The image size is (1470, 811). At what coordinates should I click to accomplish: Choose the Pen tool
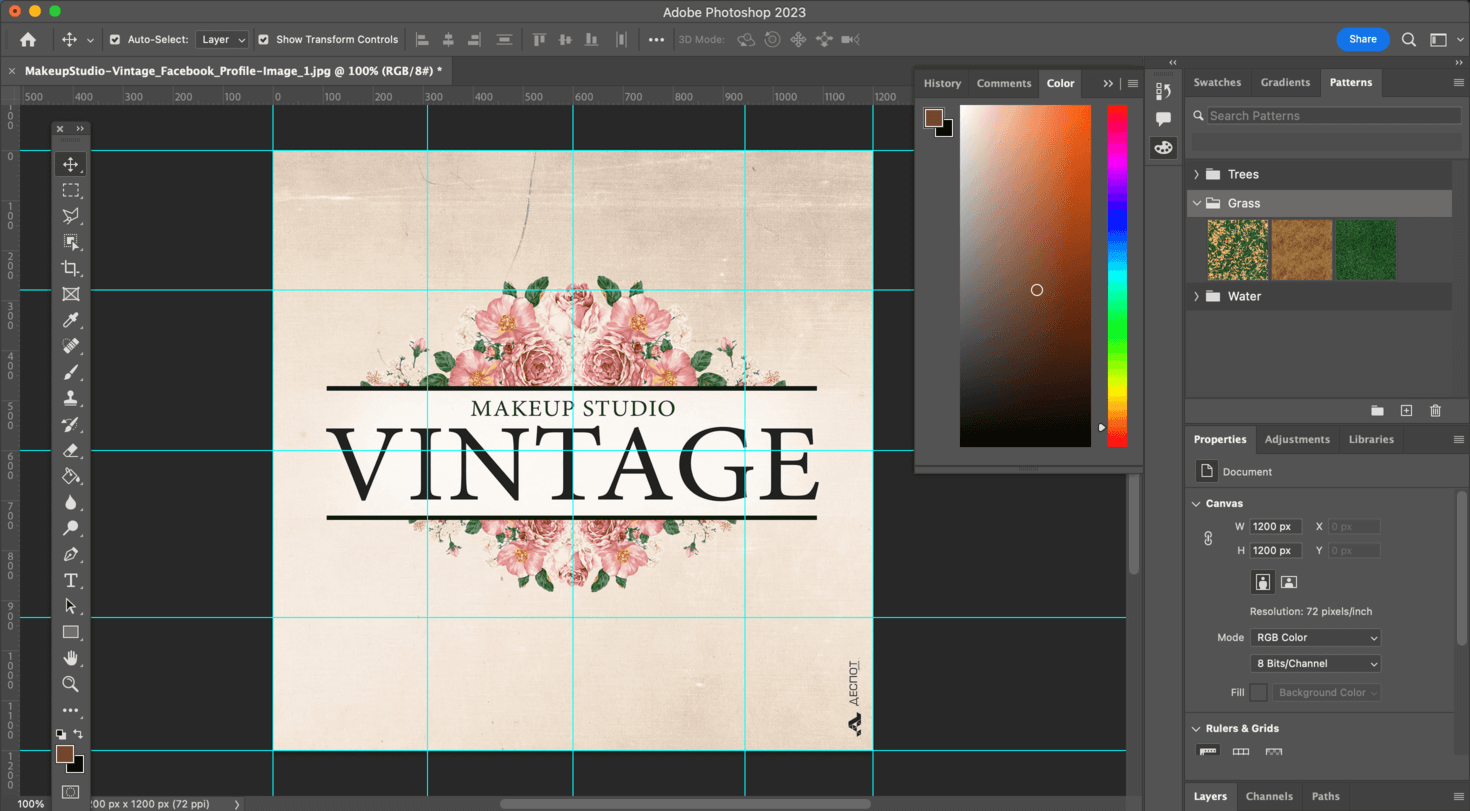[x=70, y=554]
